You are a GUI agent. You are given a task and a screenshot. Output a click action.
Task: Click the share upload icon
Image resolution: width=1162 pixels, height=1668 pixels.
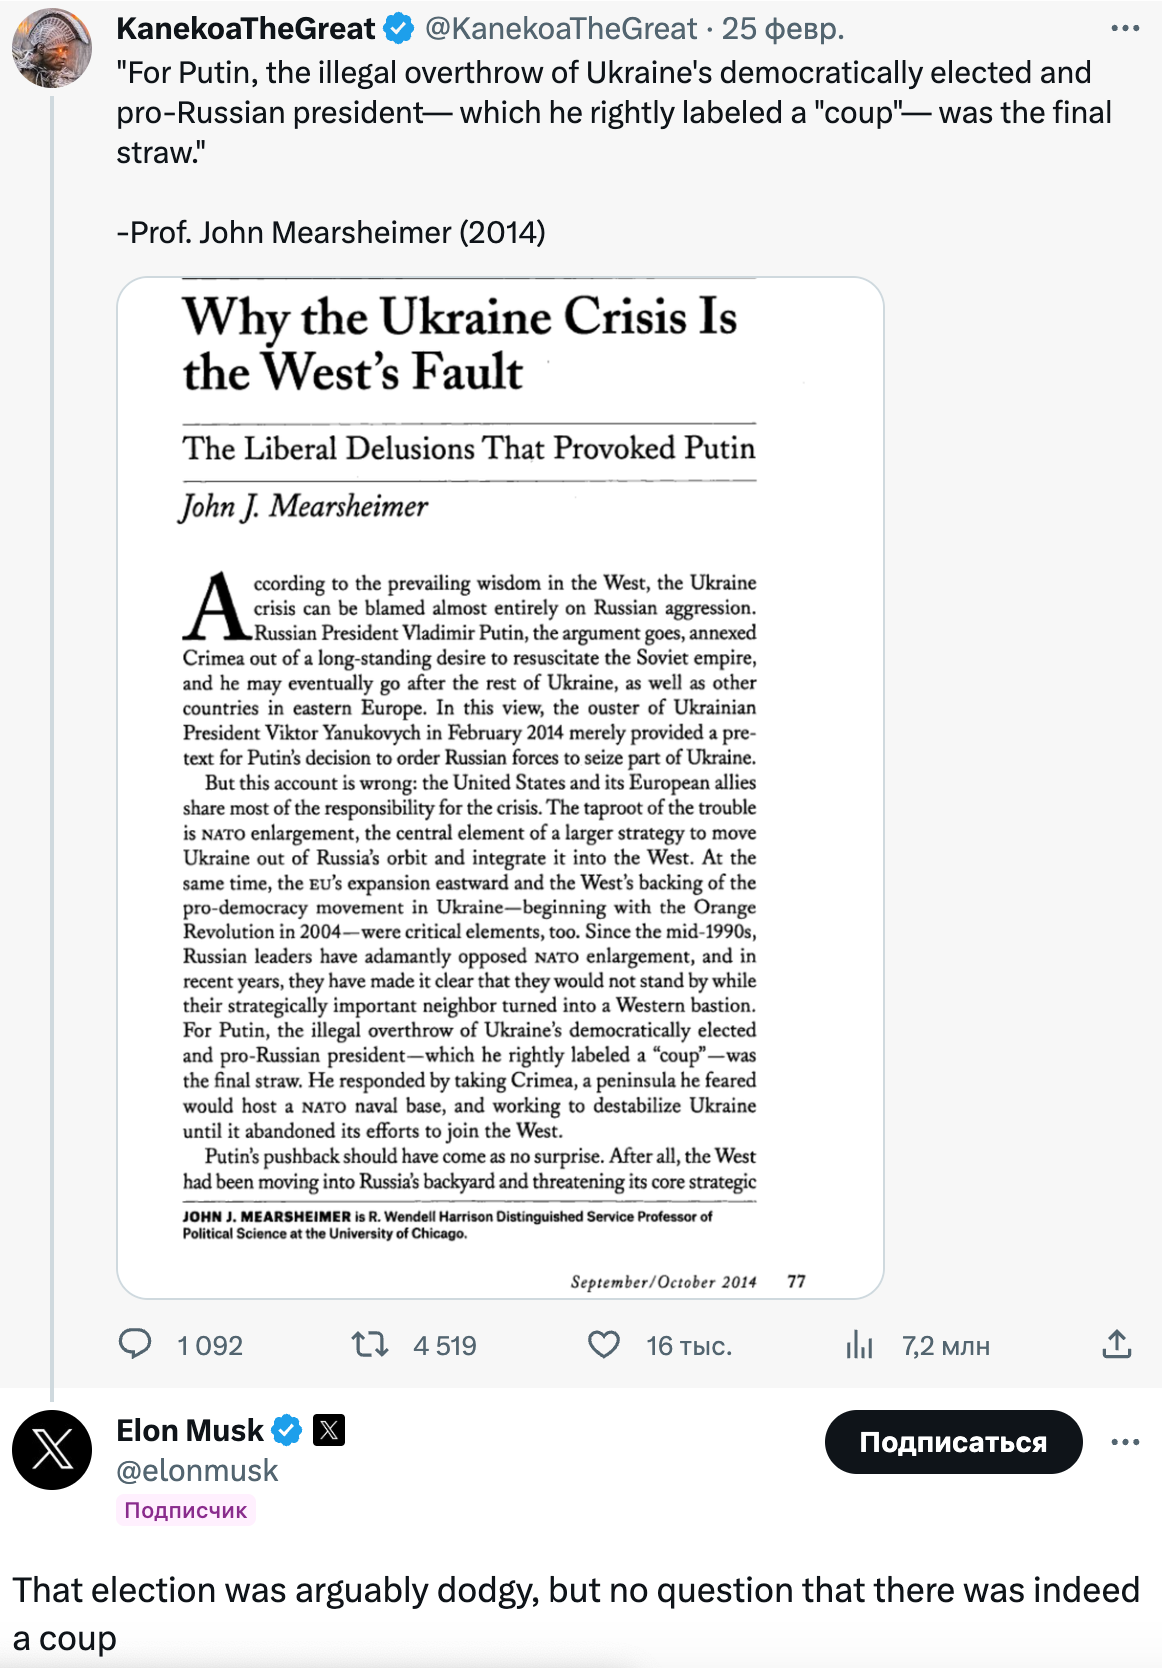(x=1116, y=1344)
